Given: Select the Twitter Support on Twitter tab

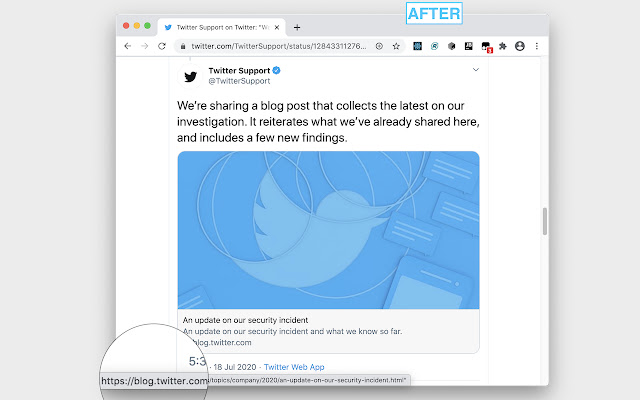Looking at the screenshot, I should click(x=222, y=27).
